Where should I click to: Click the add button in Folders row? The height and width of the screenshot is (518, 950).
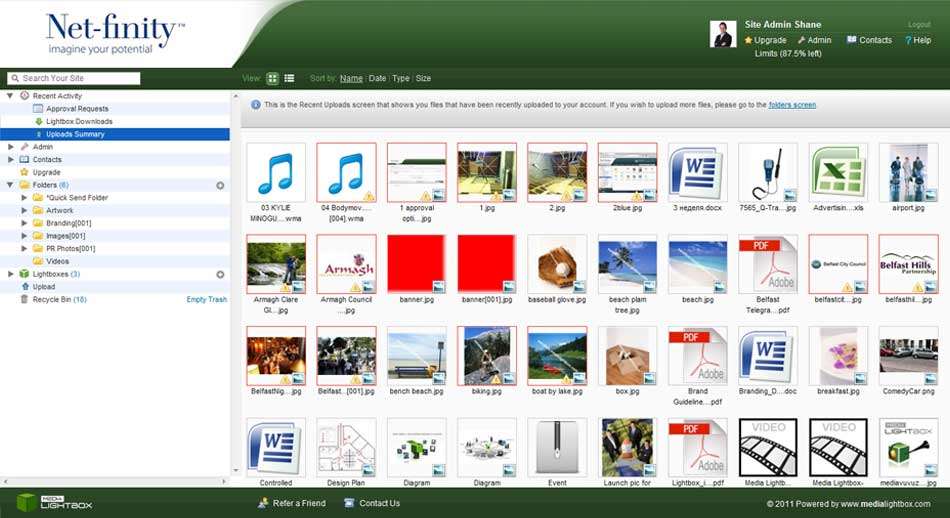click(220, 185)
